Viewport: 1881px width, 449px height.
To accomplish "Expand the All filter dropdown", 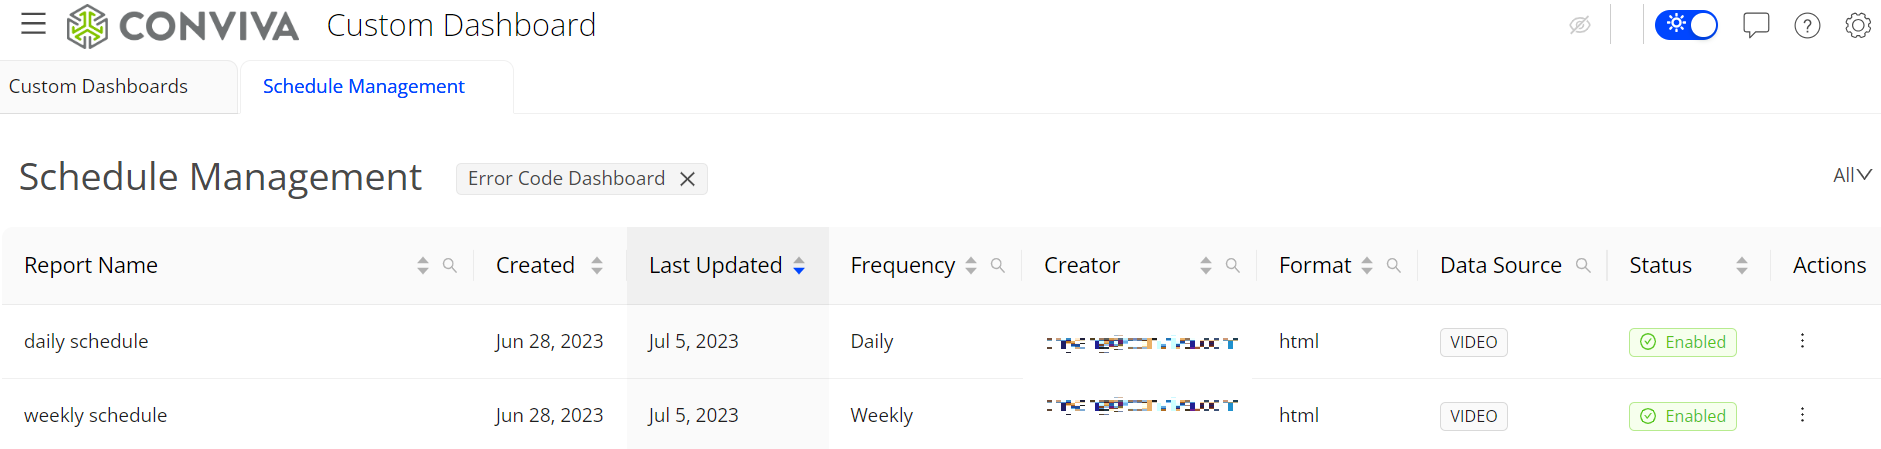I will tap(1852, 175).
